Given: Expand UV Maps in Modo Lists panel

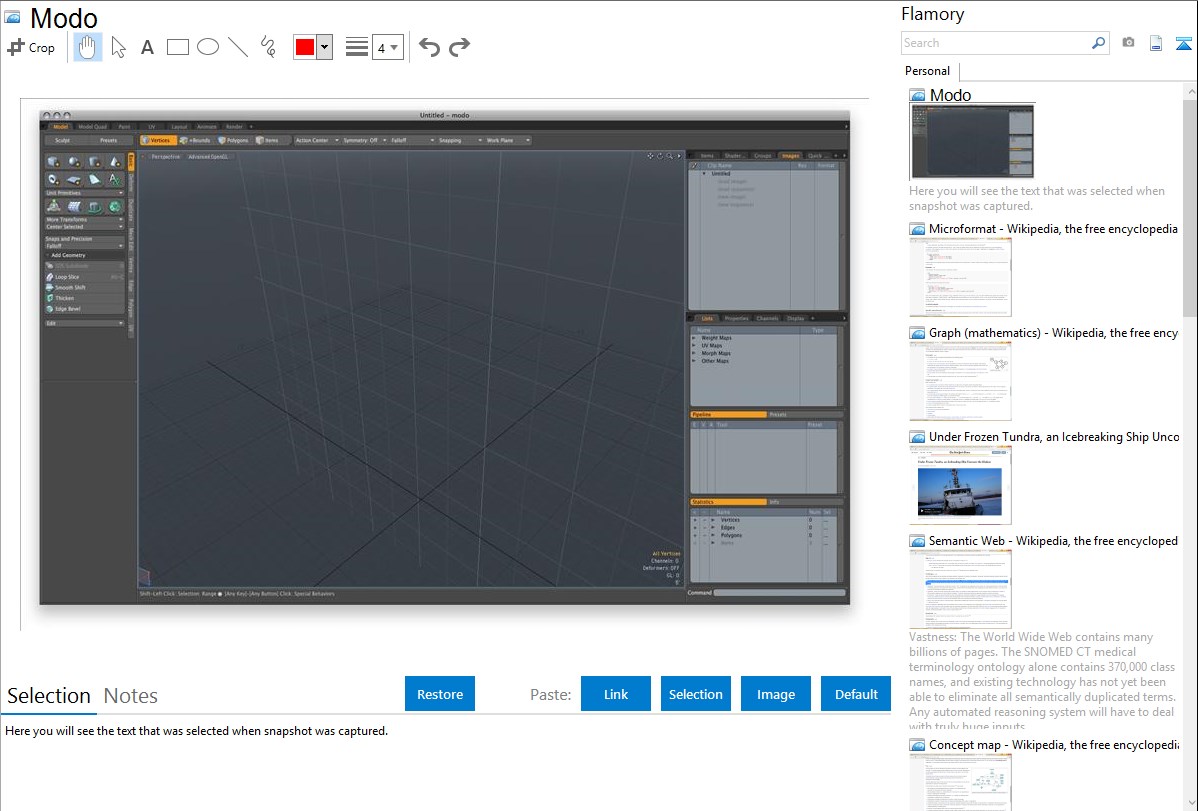Looking at the screenshot, I should [x=695, y=345].
